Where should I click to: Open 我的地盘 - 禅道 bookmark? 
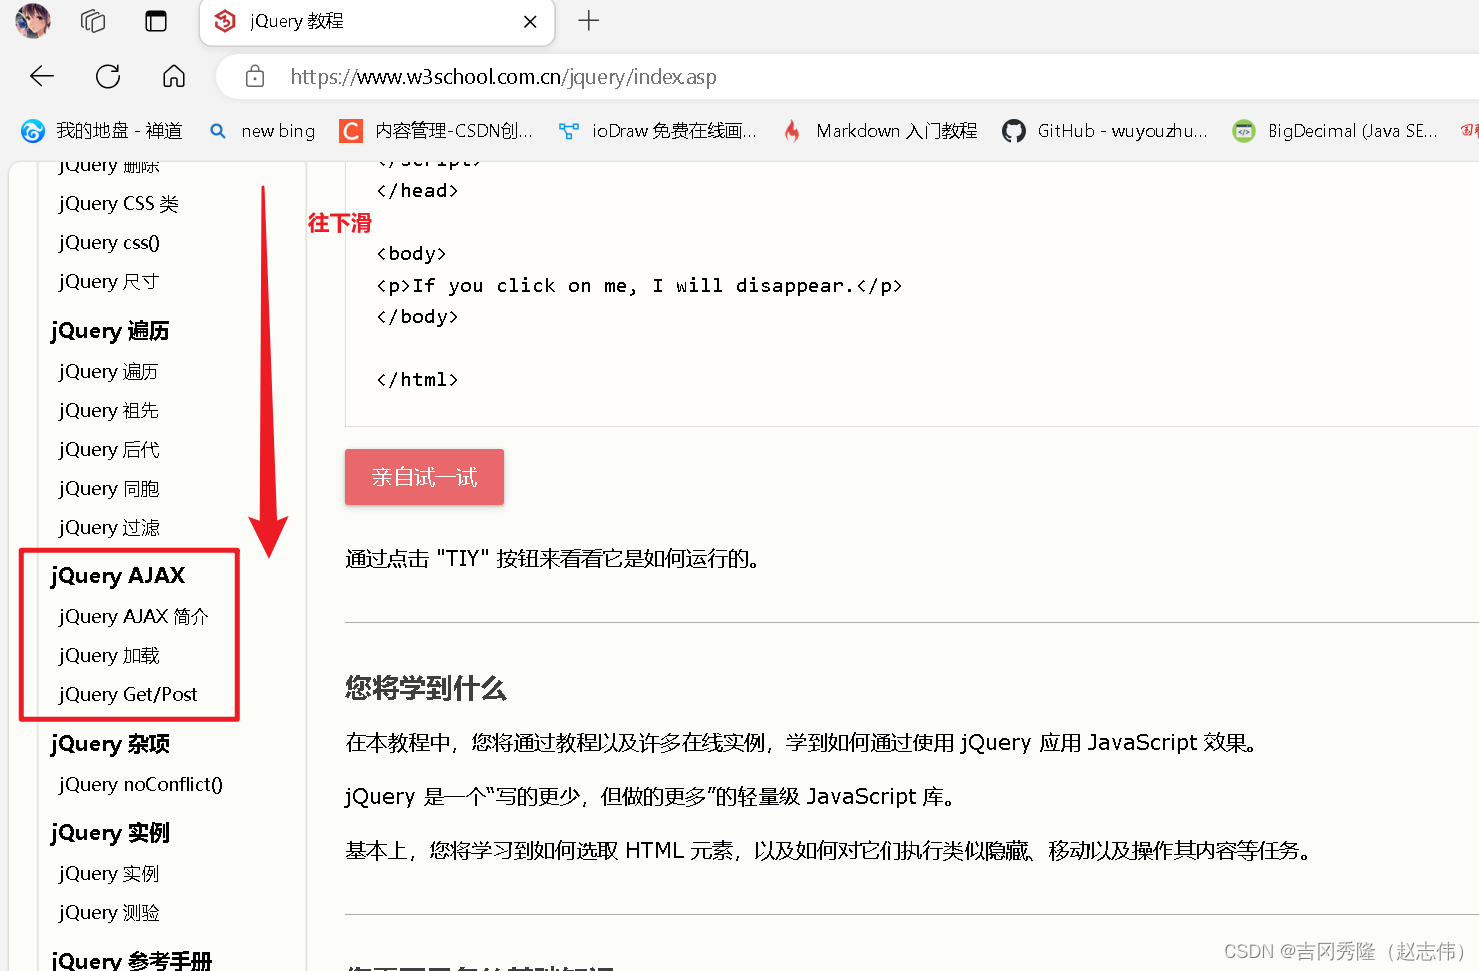pos(101,131)
